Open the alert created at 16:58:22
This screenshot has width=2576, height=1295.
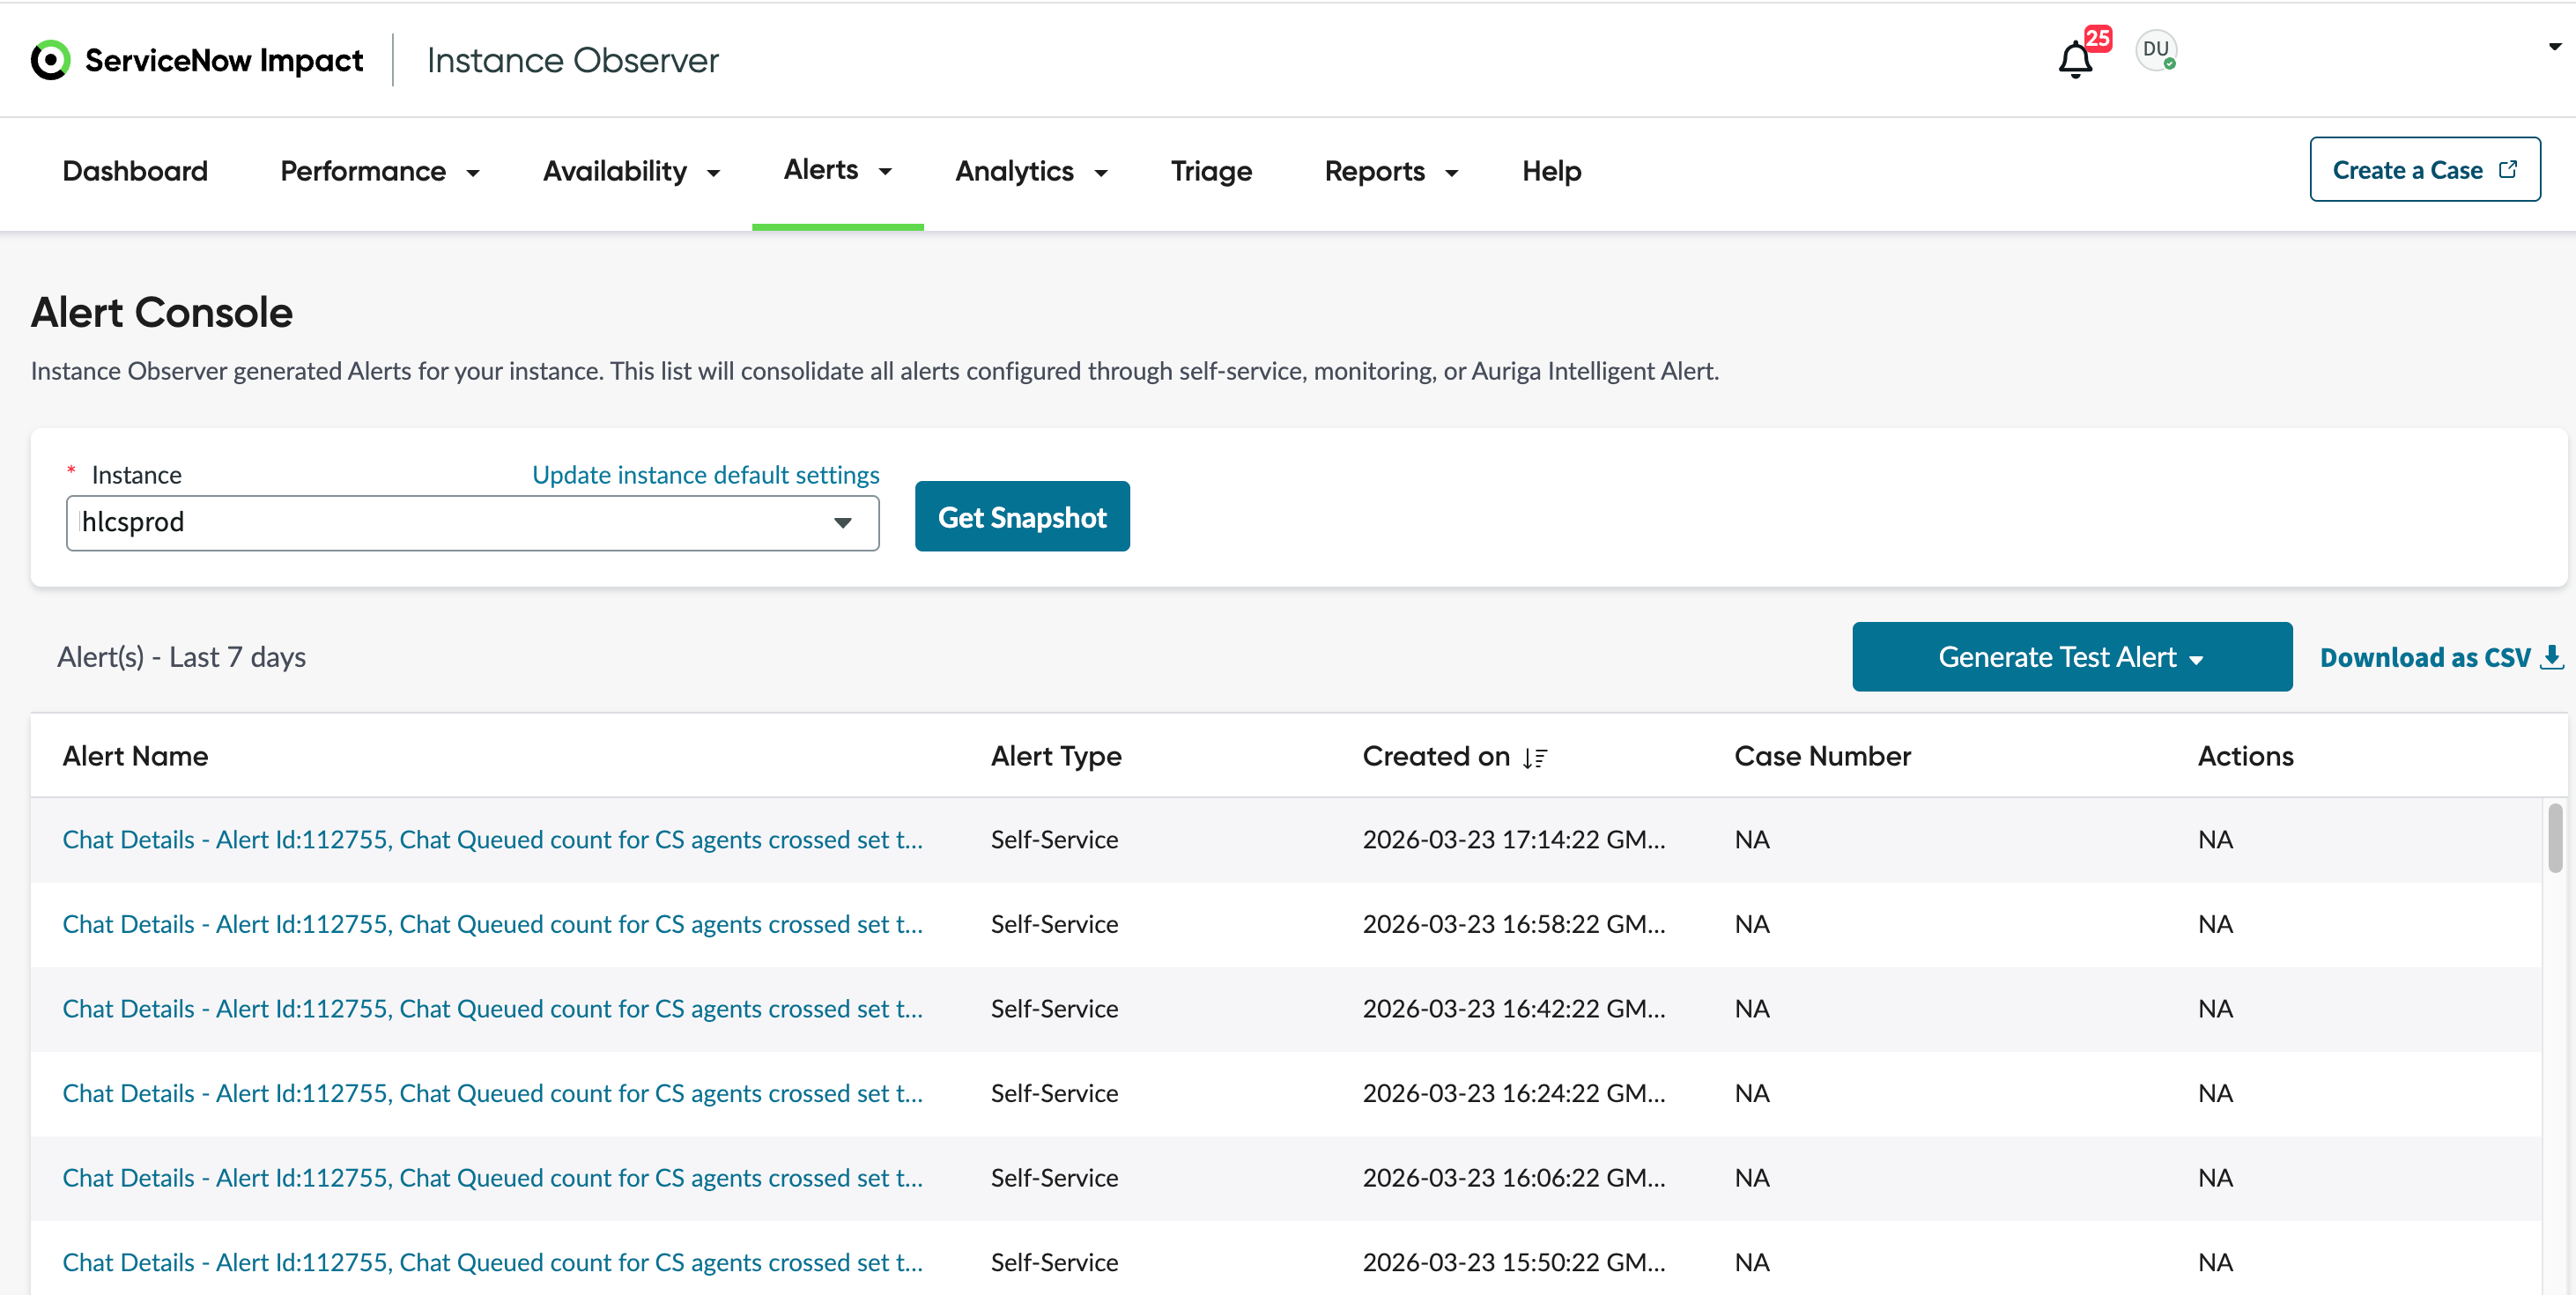pos(492,924)
